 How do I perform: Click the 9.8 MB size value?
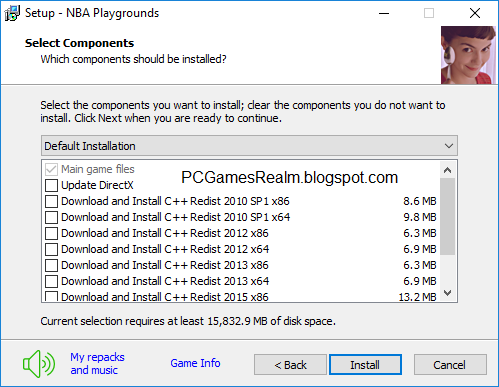[x=420, y=217]
